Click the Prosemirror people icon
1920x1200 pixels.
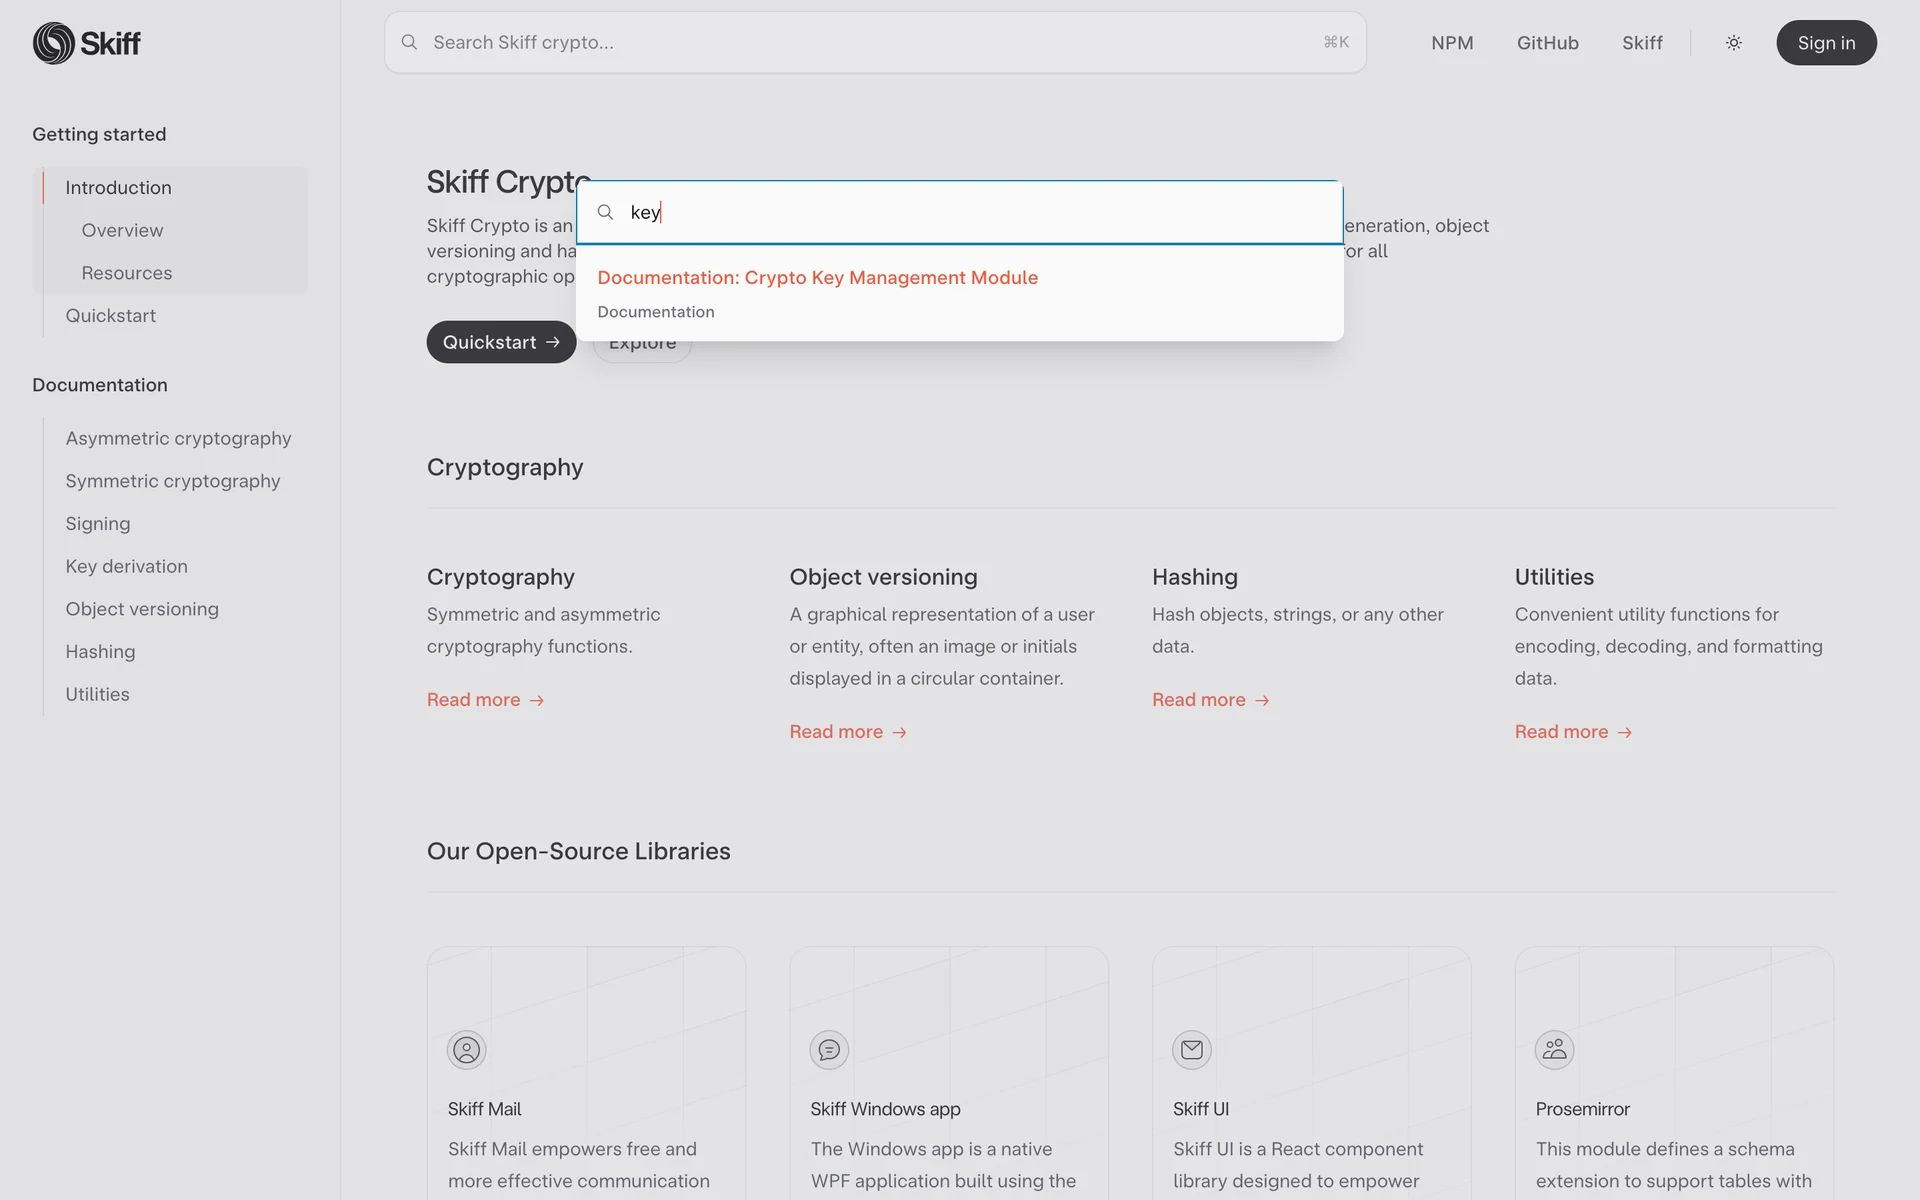(1554, 1050)
